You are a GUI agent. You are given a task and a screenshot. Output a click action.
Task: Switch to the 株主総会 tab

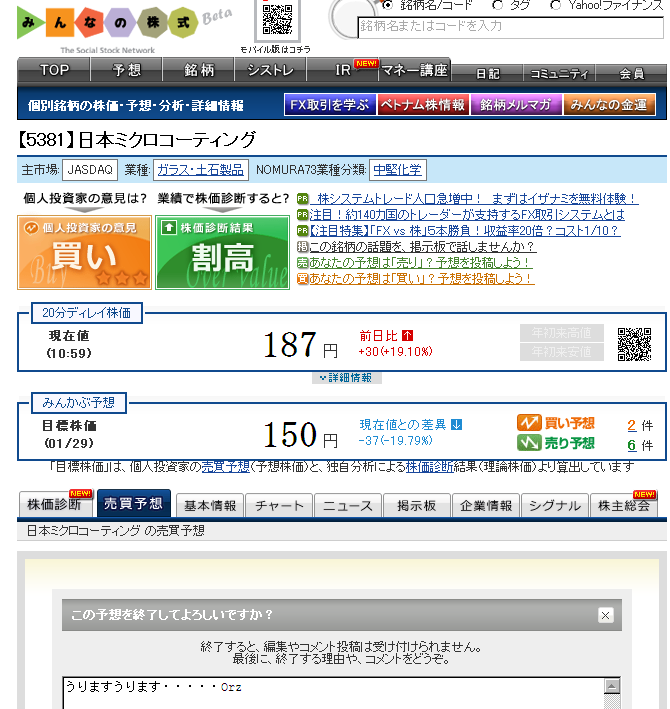(x=624, y=506)
